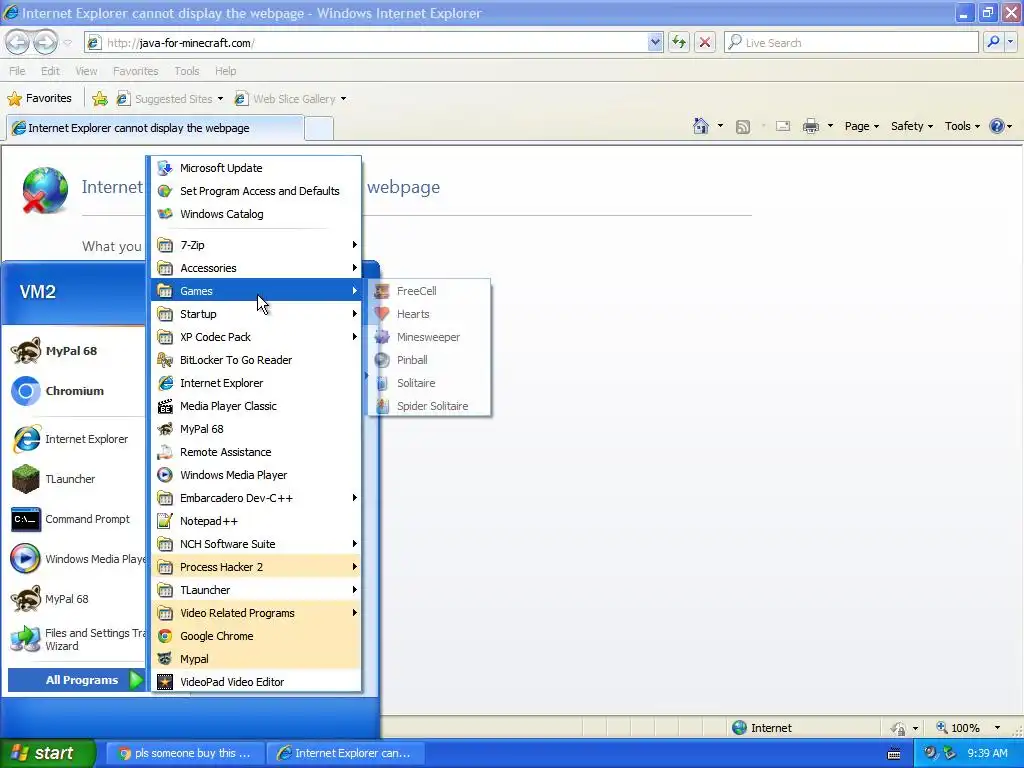Expand NCH Software Suite folder
1024x768 pixels.
coord(256,543)
